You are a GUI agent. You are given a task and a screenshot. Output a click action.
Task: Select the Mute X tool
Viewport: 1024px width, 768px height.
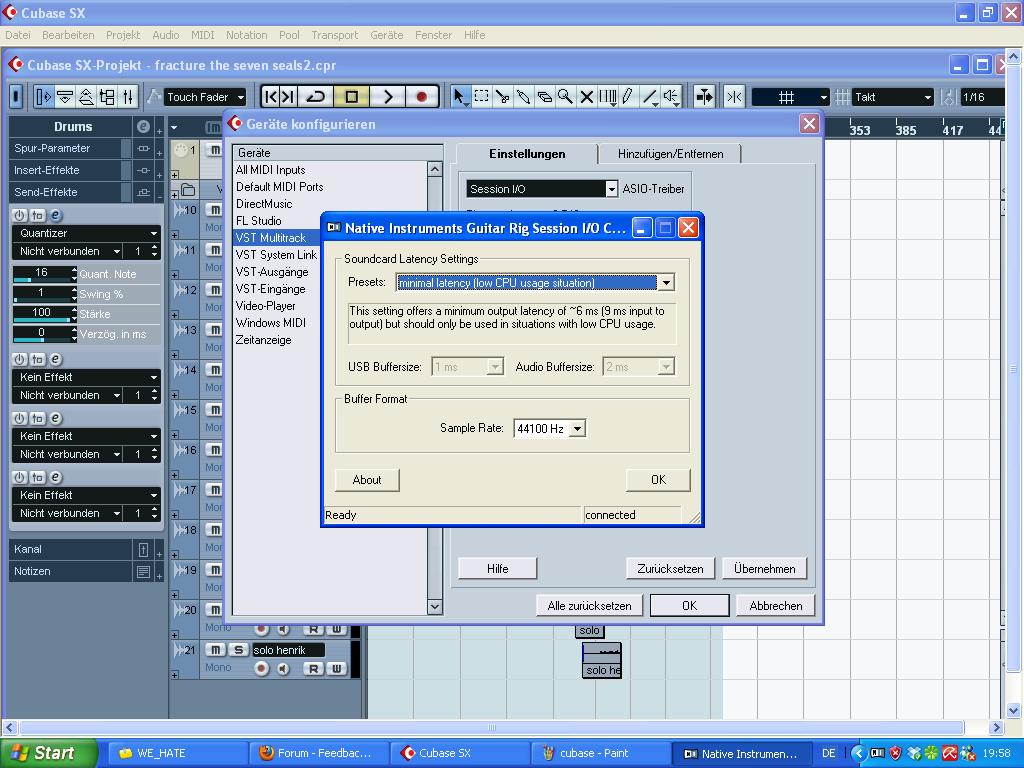click(586, 97)
